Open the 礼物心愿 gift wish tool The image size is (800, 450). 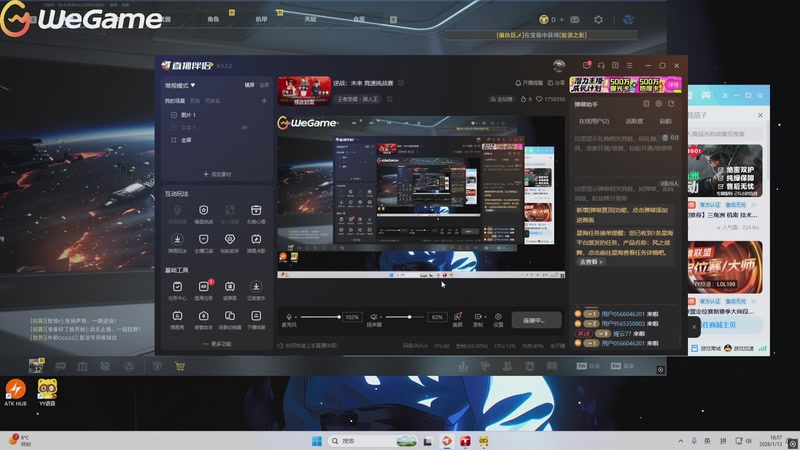pos(256,213)
